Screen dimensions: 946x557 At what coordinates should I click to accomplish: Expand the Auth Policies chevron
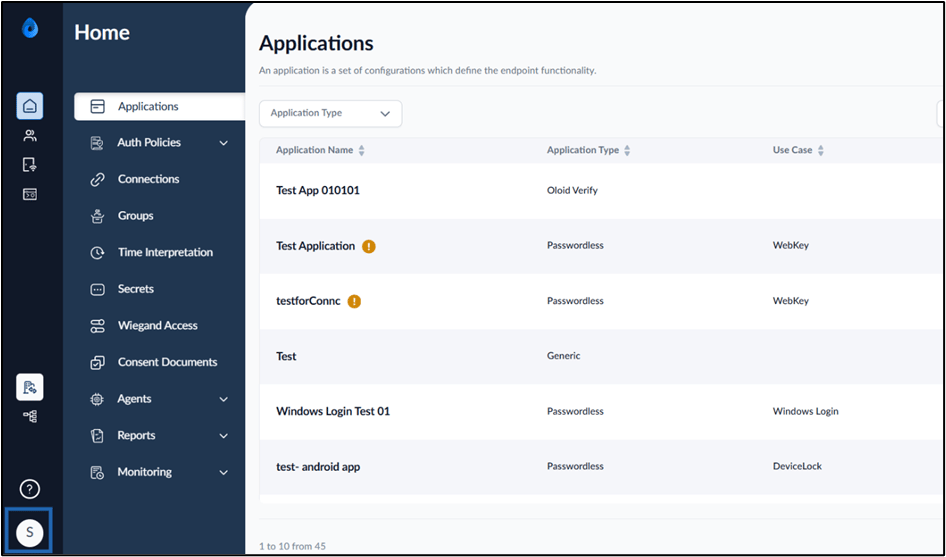[224, 143]
